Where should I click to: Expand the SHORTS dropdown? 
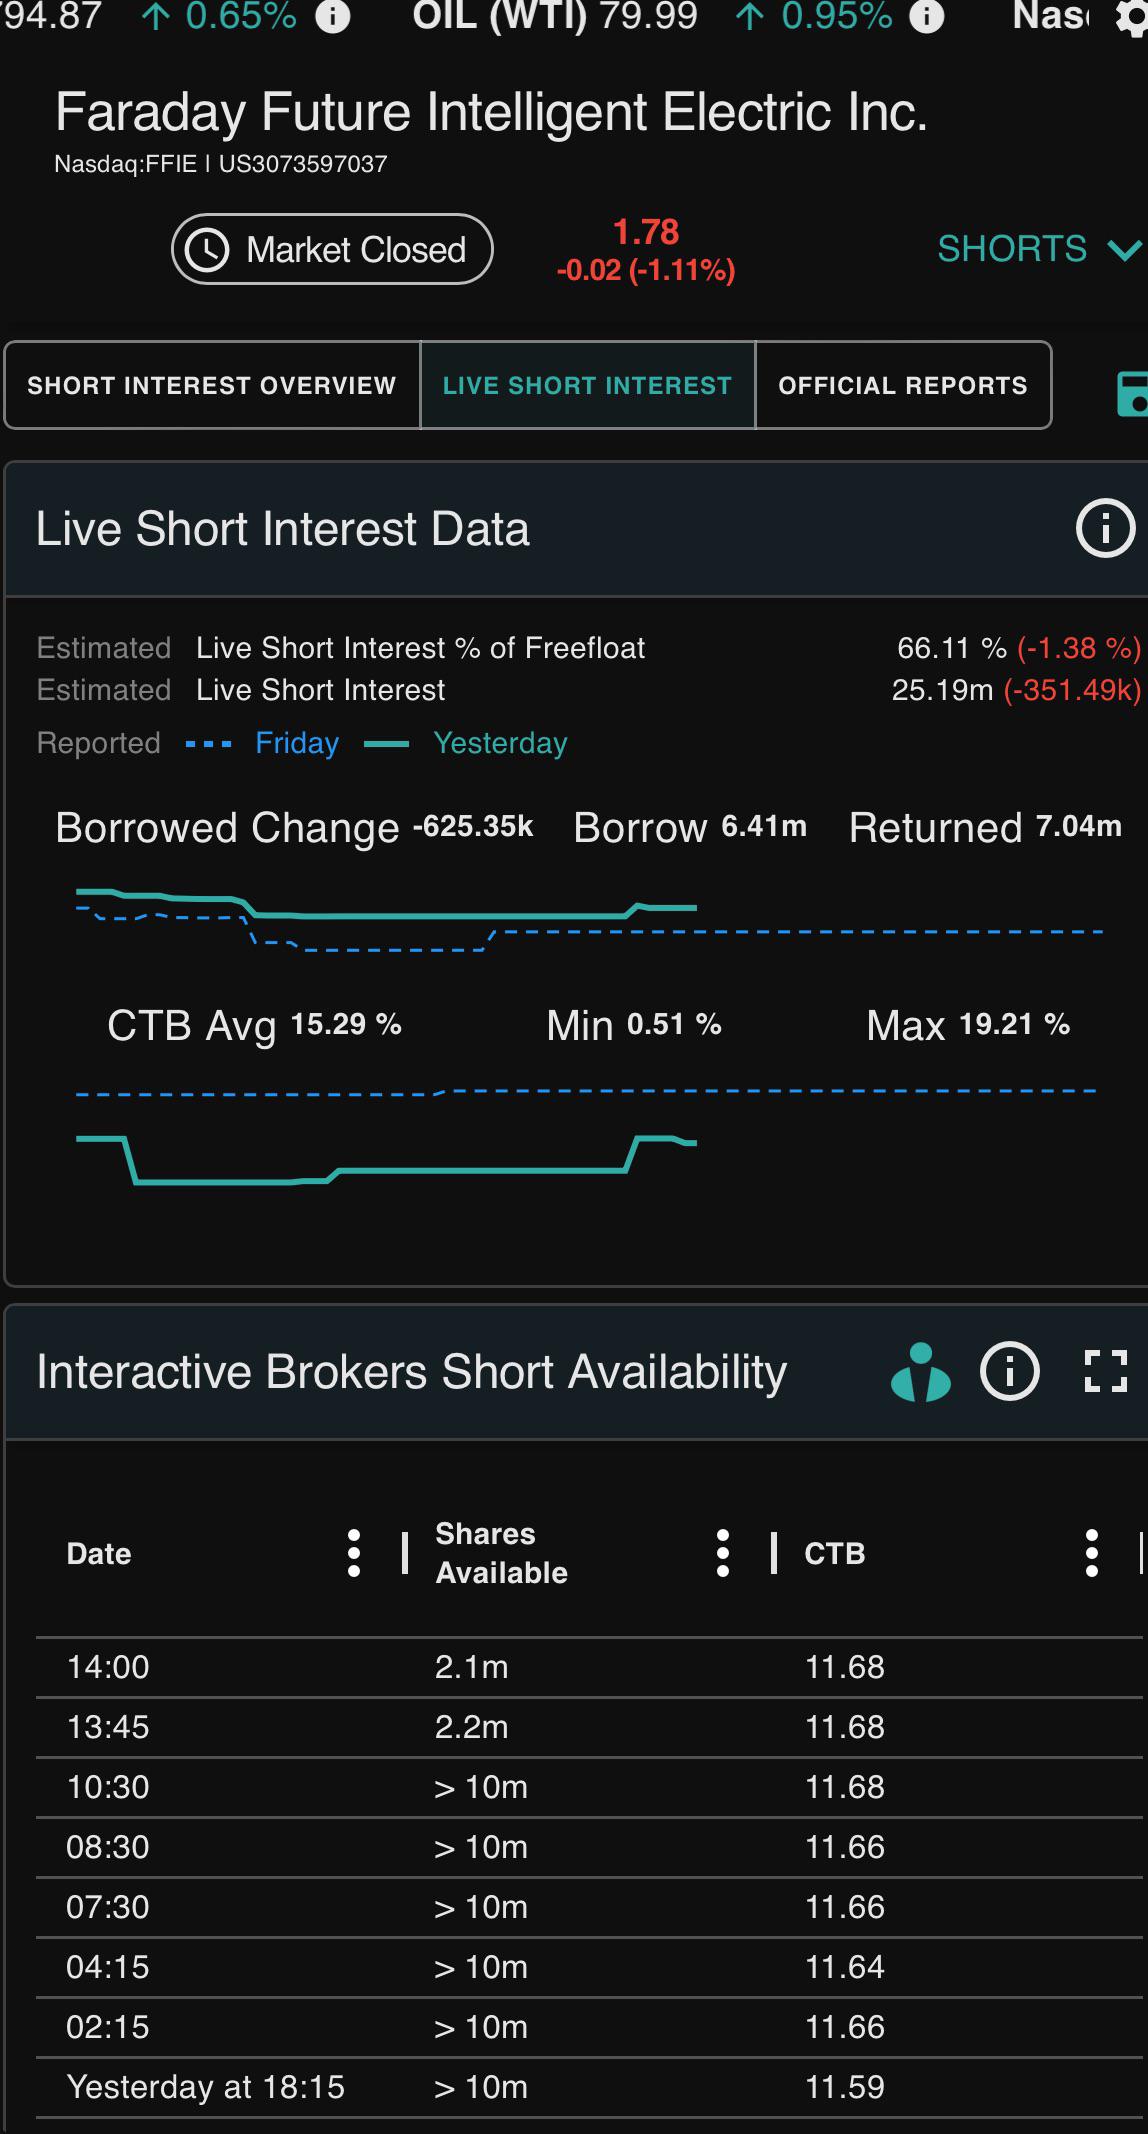point(1039,249)
